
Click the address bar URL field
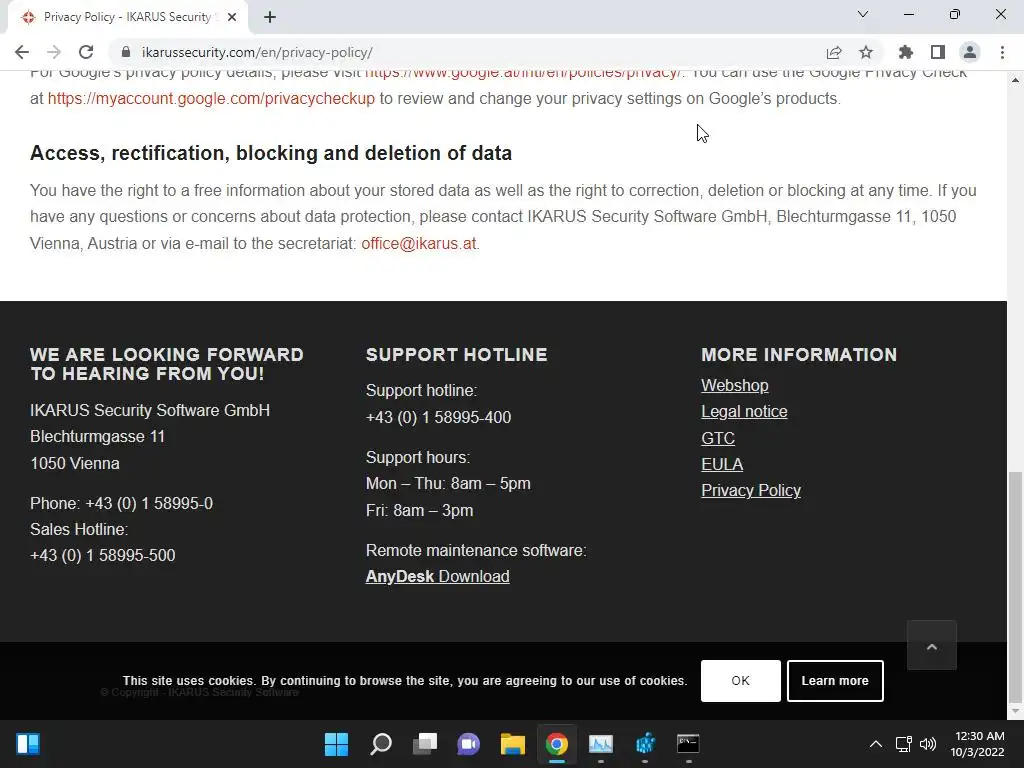click(470, 52)
